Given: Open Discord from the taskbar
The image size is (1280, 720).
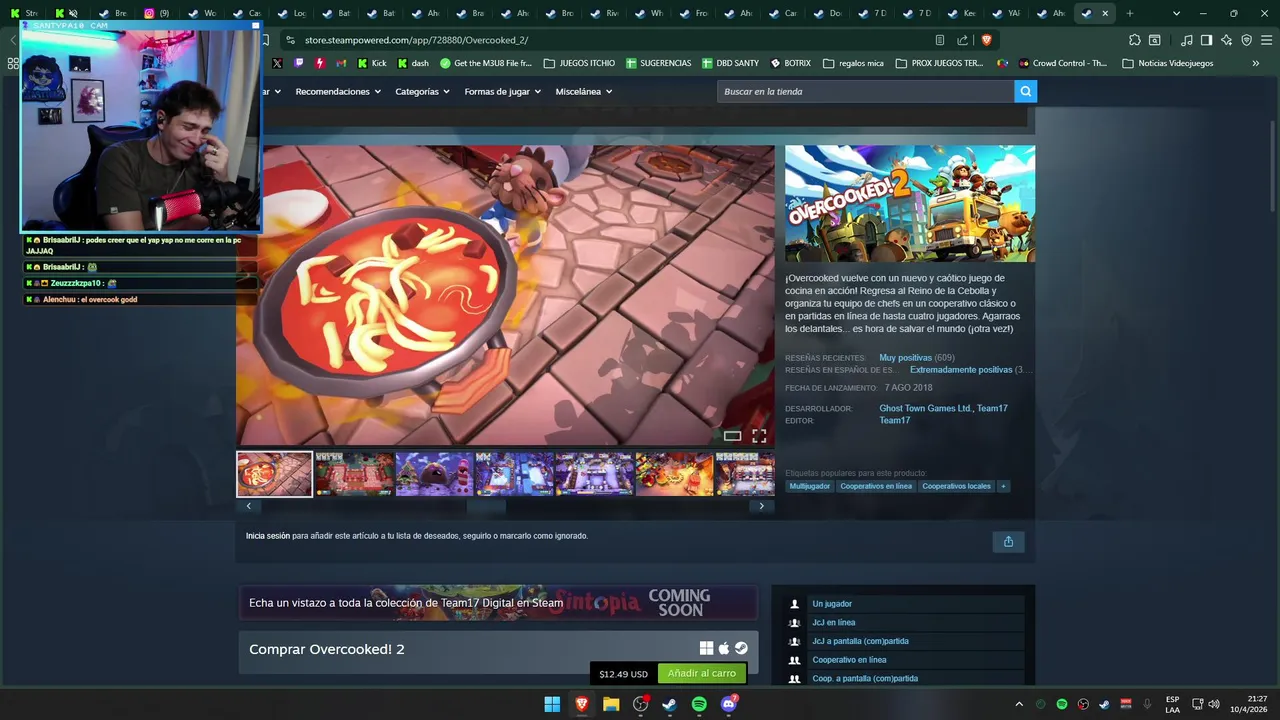Looking at the screenshot, I should pos(729,704).
